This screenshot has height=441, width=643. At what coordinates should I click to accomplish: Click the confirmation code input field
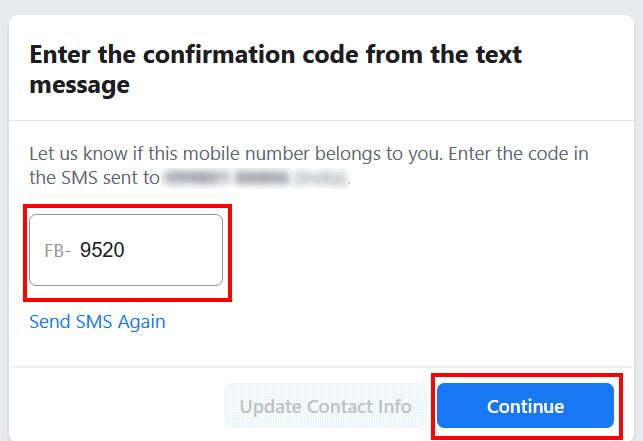pyautogui.click(x=126, y=250)
